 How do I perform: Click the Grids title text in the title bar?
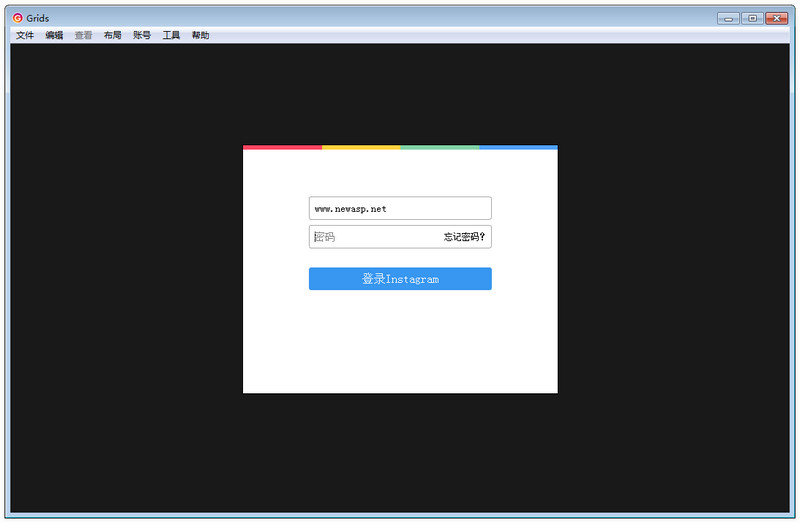tap(38, 18)
